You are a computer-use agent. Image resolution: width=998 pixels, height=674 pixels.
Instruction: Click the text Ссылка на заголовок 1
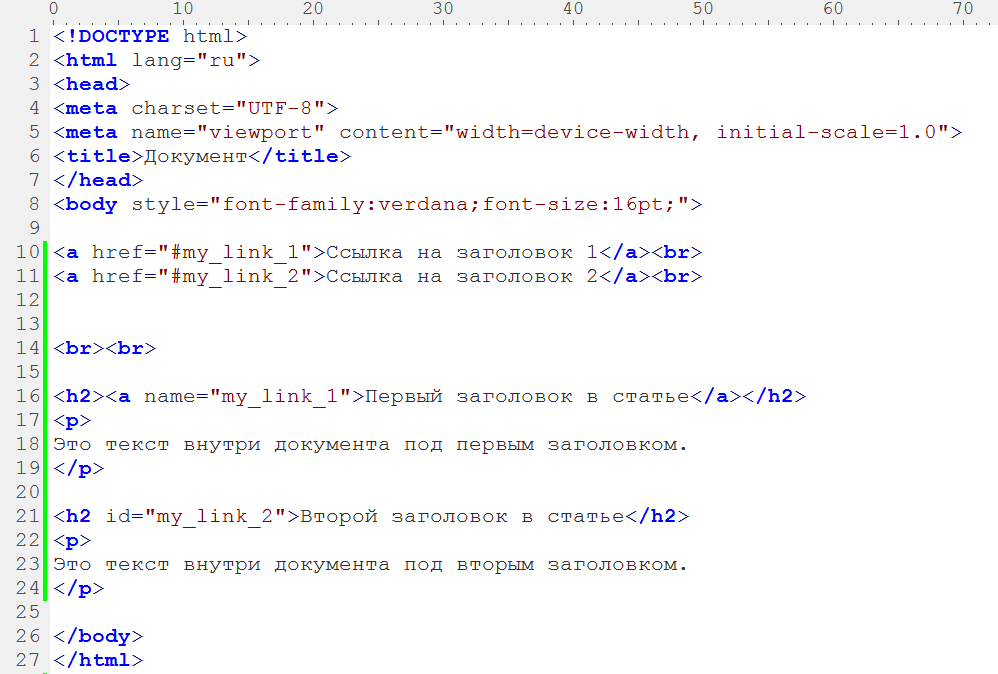(x=462, y=253)
